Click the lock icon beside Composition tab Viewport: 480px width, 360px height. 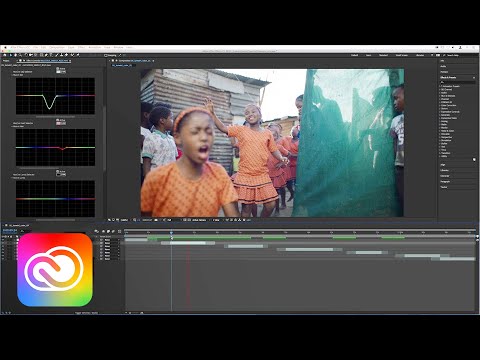point(113,61)
